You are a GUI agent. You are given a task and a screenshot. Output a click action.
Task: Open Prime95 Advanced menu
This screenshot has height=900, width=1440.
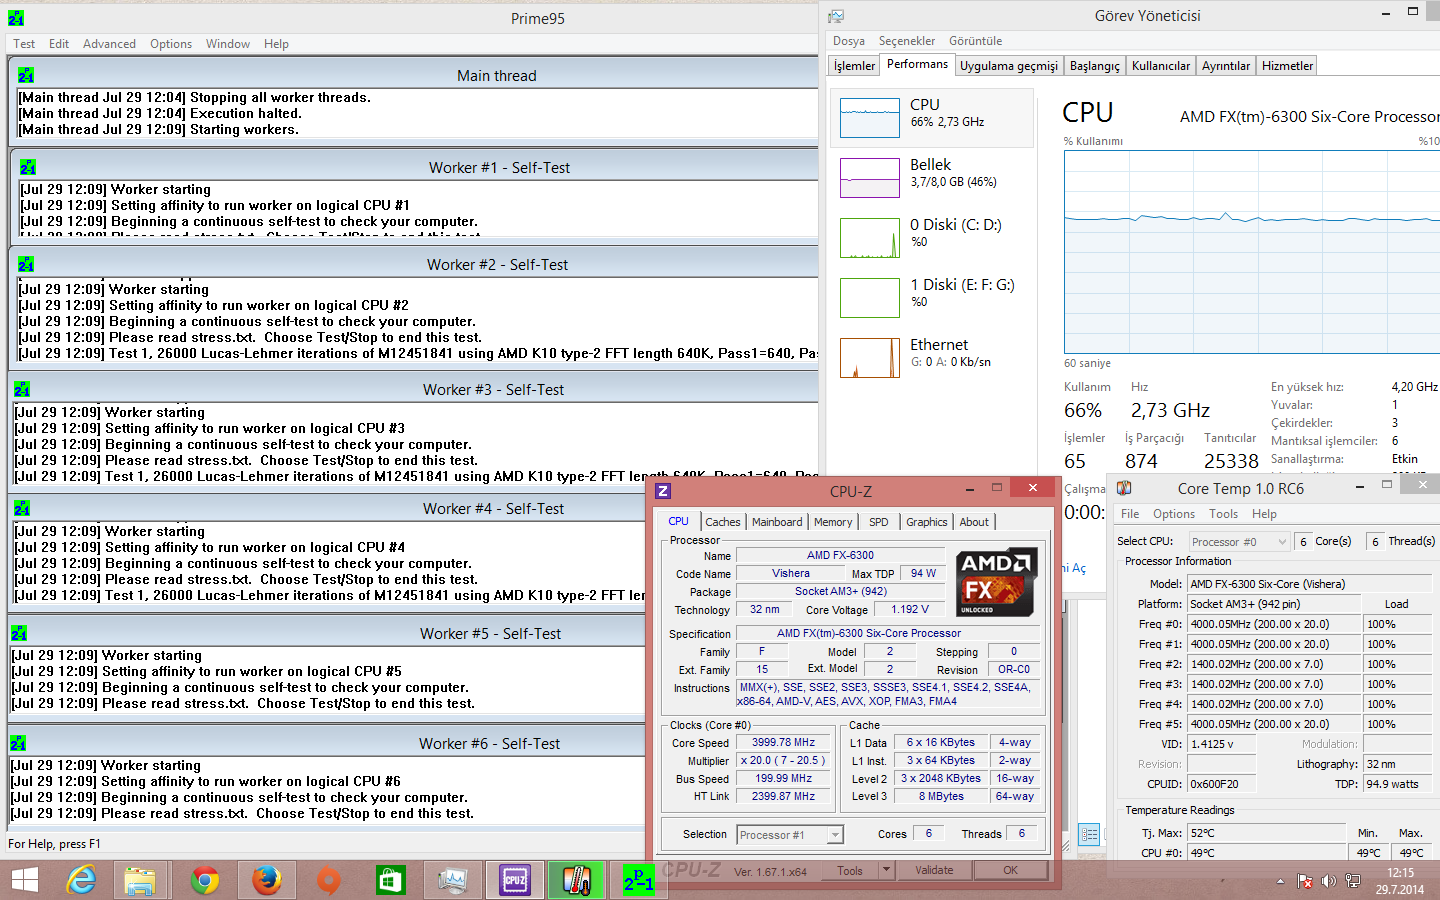pyautogui.click(x=109, y=44)
